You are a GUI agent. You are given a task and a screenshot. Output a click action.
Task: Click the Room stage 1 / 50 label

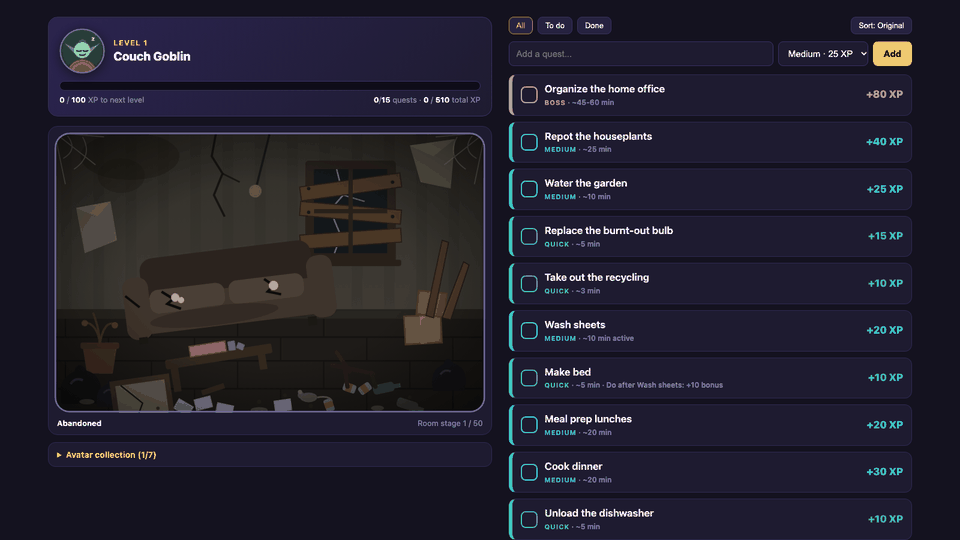[x=450, y=423]
